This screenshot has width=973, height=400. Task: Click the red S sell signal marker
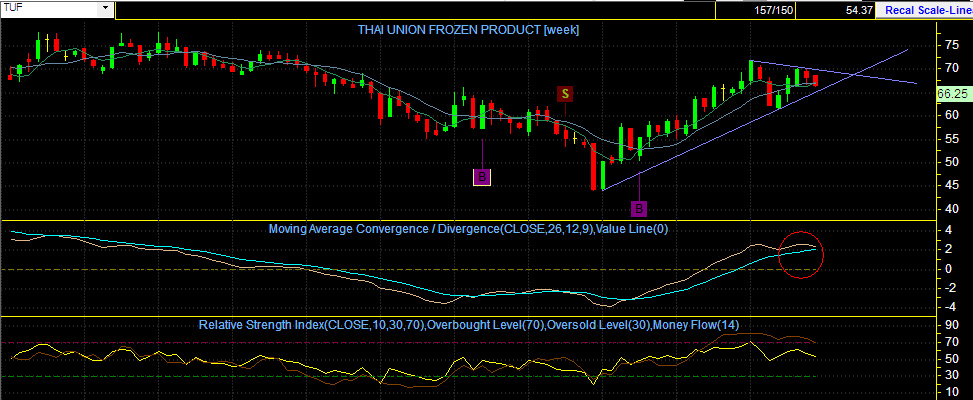click(565, 94)
